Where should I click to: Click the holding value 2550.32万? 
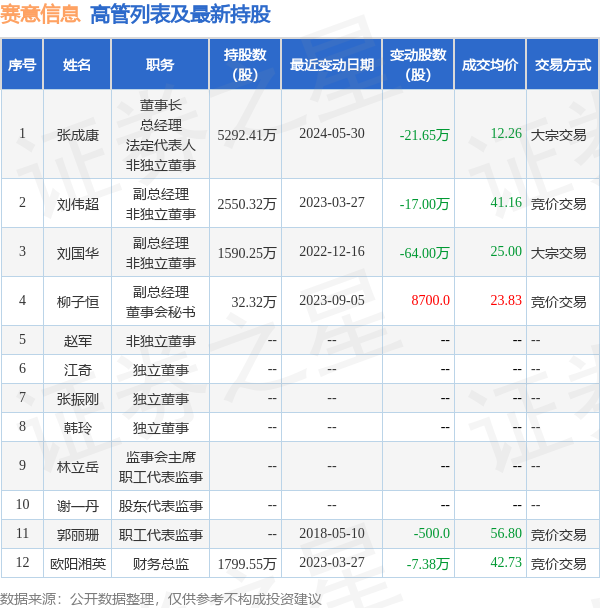tap(247, 204)
